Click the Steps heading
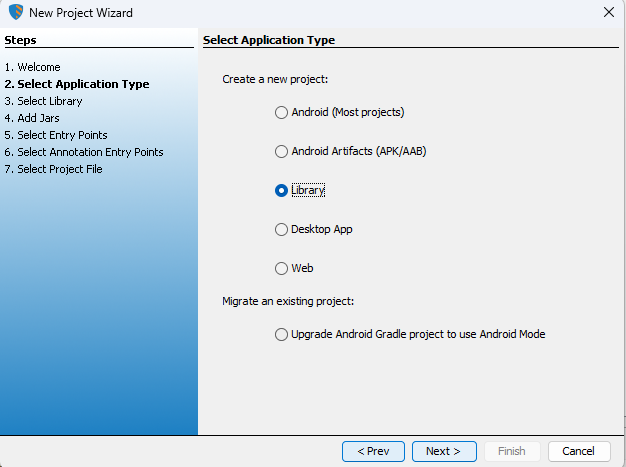 (x=20, y=40)
